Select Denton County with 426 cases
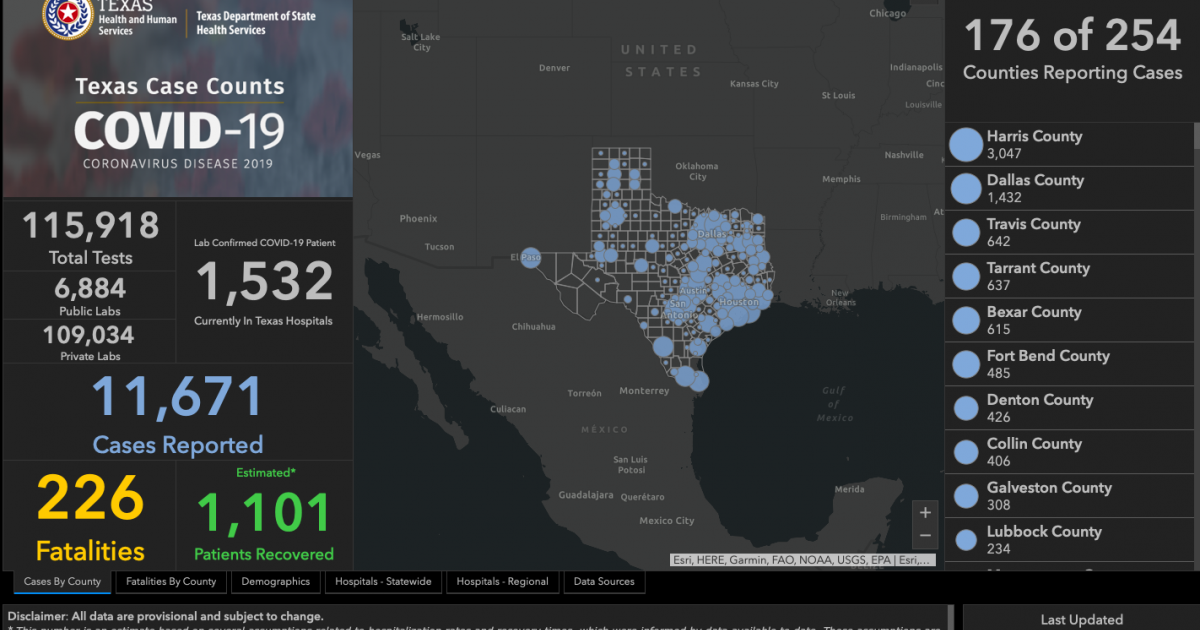This screenshot has height=630, width=1200. click(x=1069, y=409)
